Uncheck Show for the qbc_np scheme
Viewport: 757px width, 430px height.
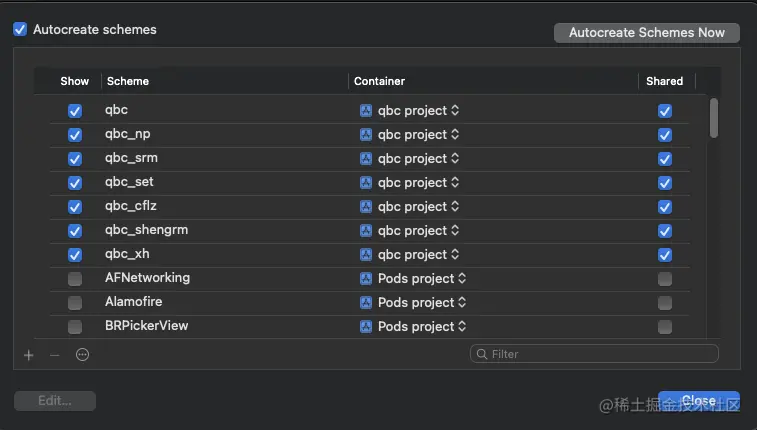coord(75,135)
